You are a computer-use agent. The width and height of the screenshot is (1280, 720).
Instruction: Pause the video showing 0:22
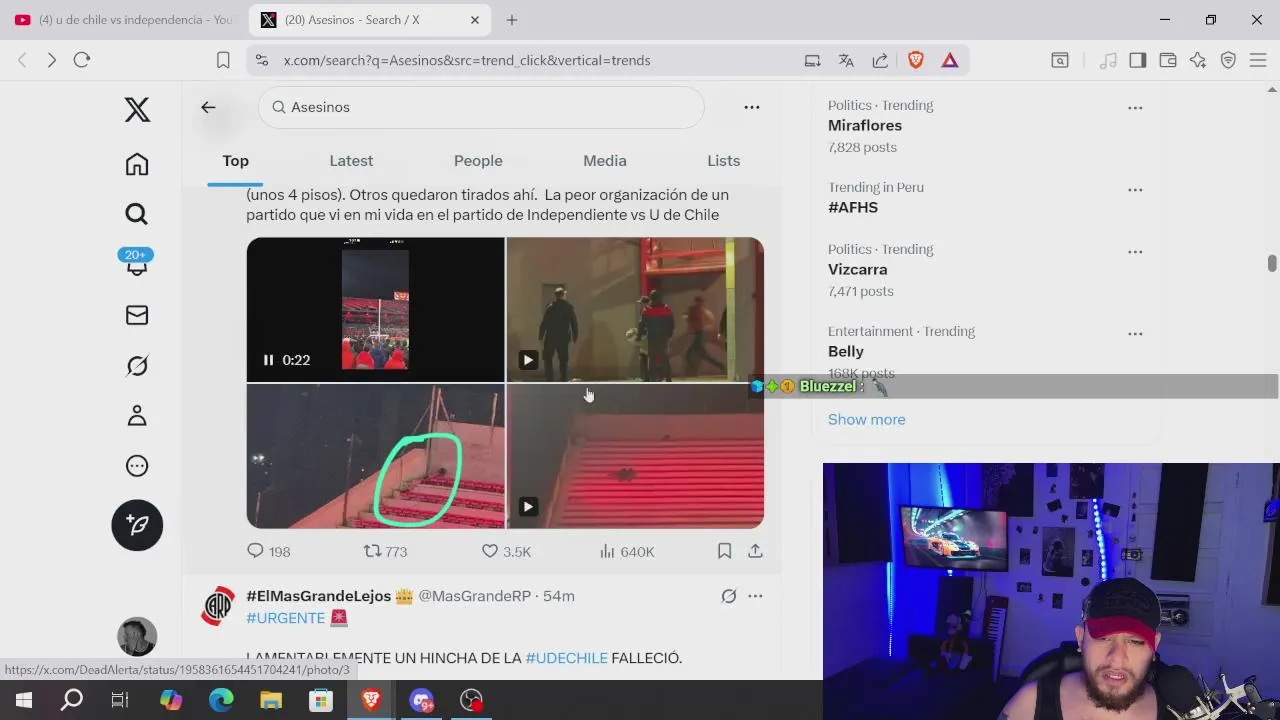(x=268, y=360)
